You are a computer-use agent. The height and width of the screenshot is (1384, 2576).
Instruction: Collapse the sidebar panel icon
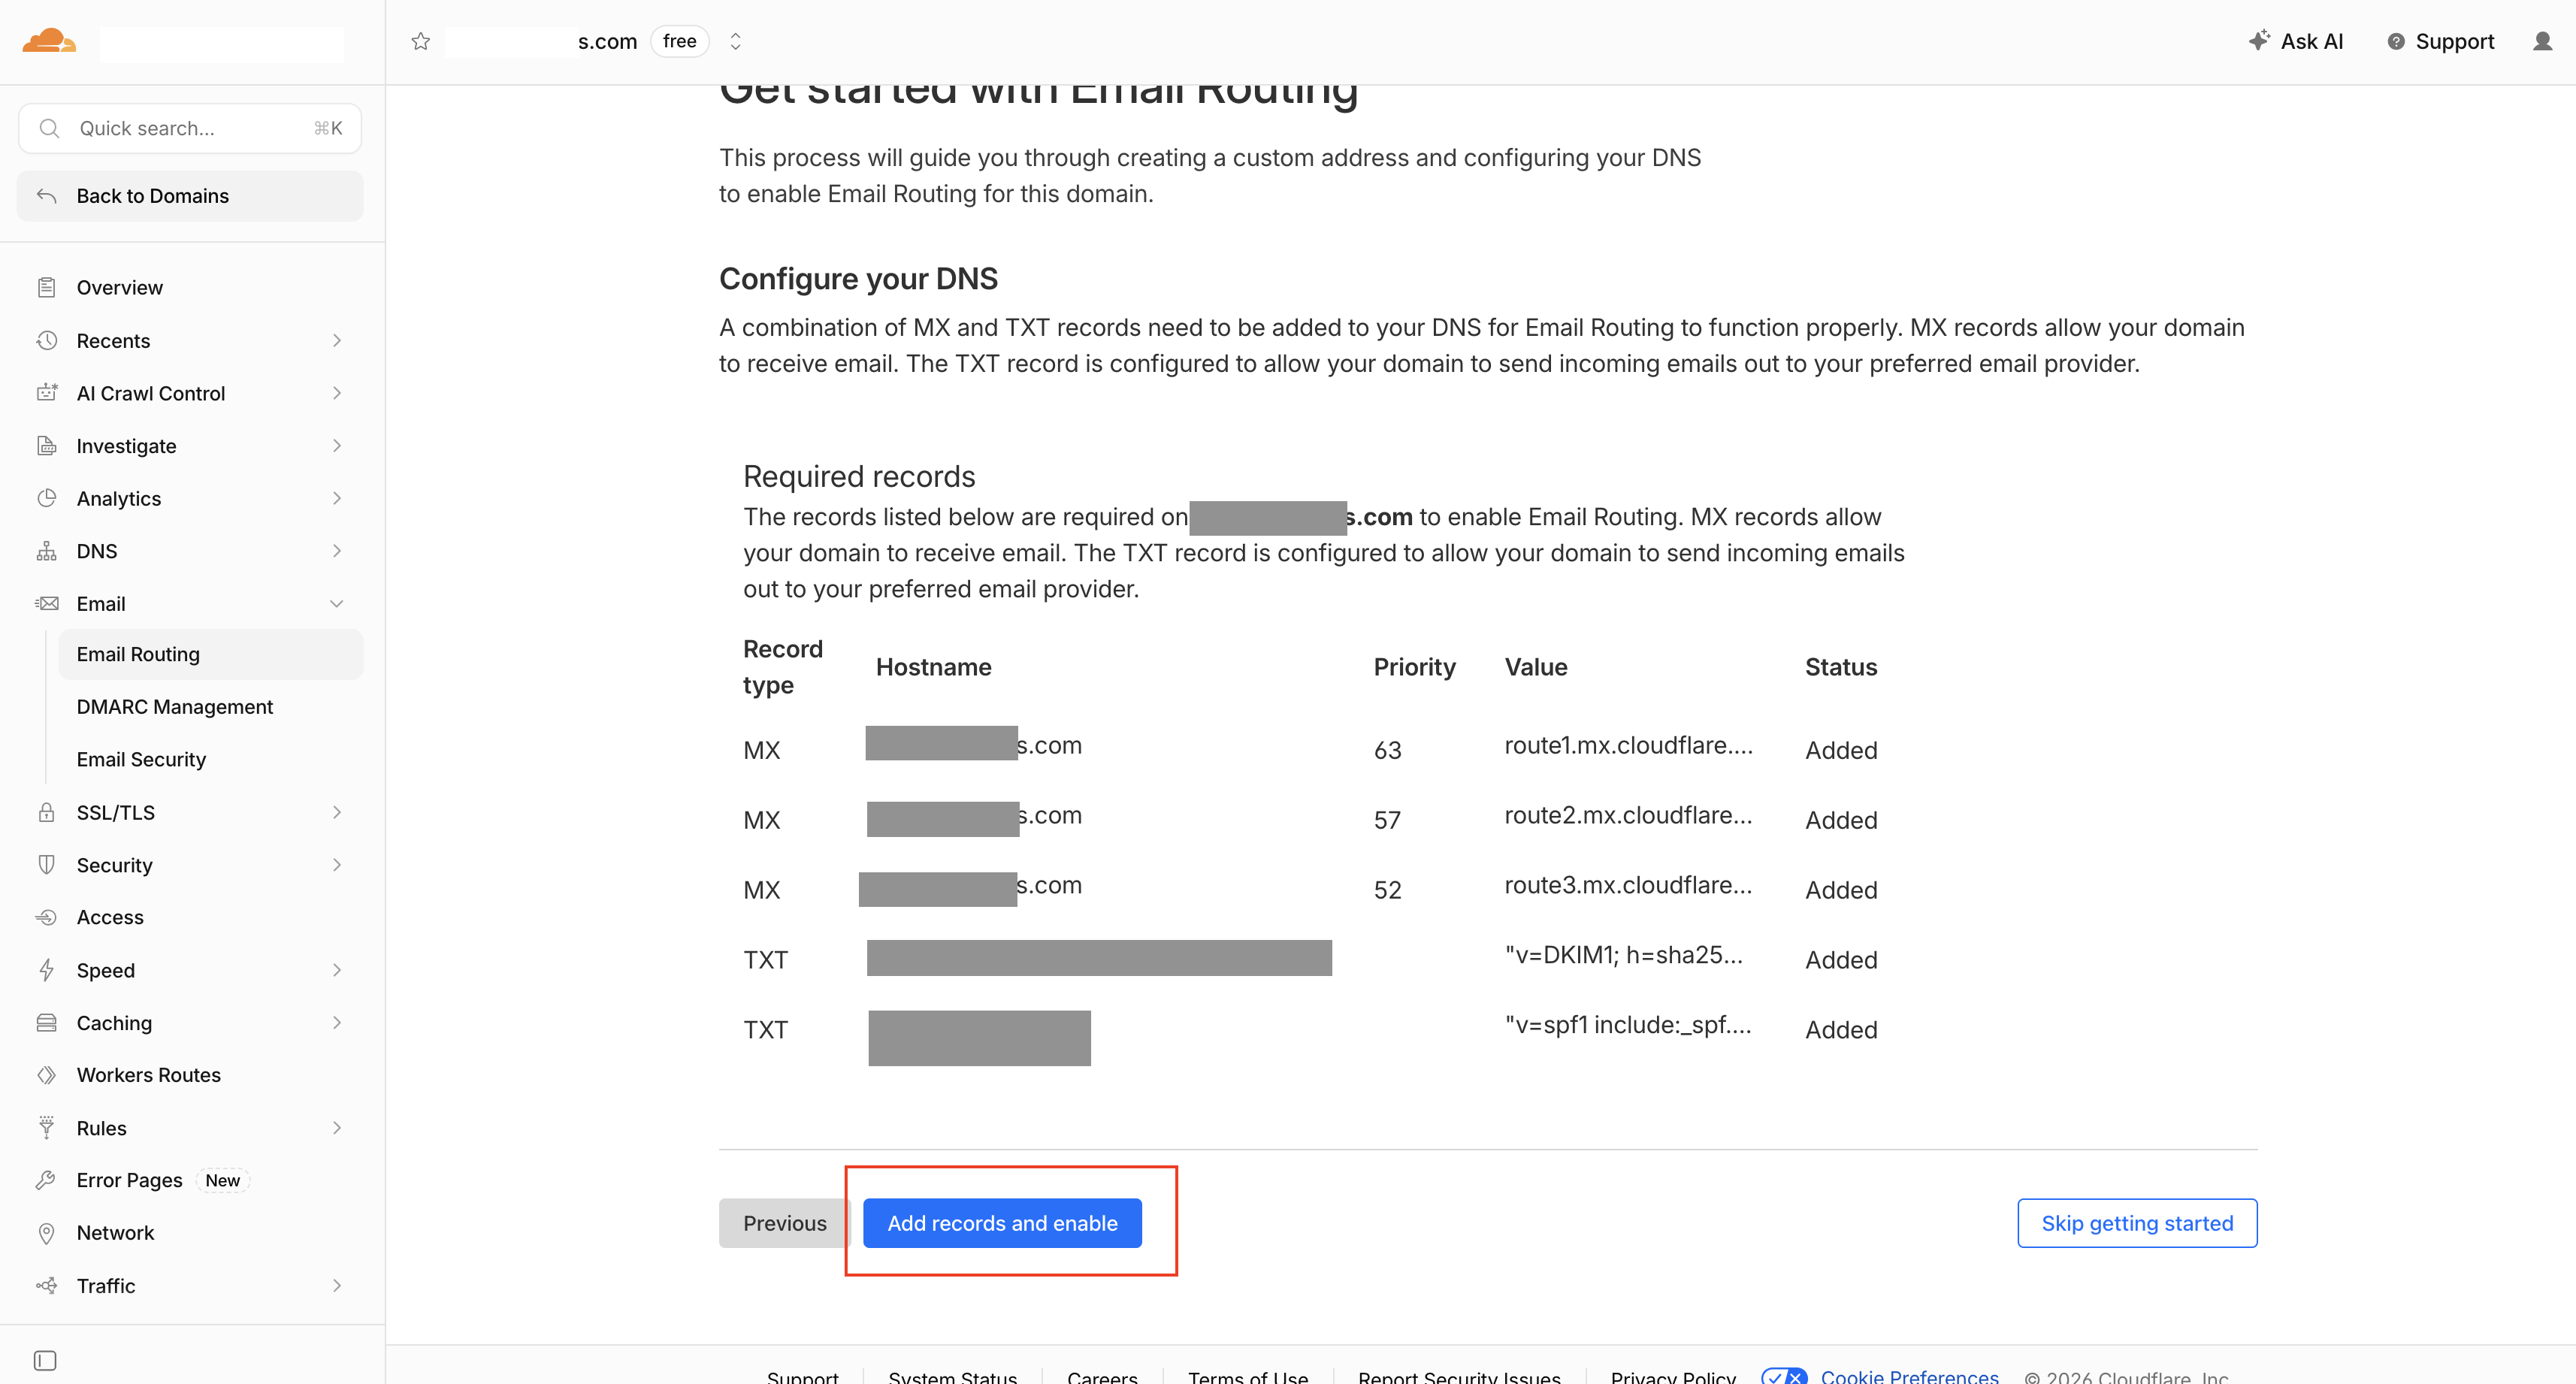[x=45, y=1361]
